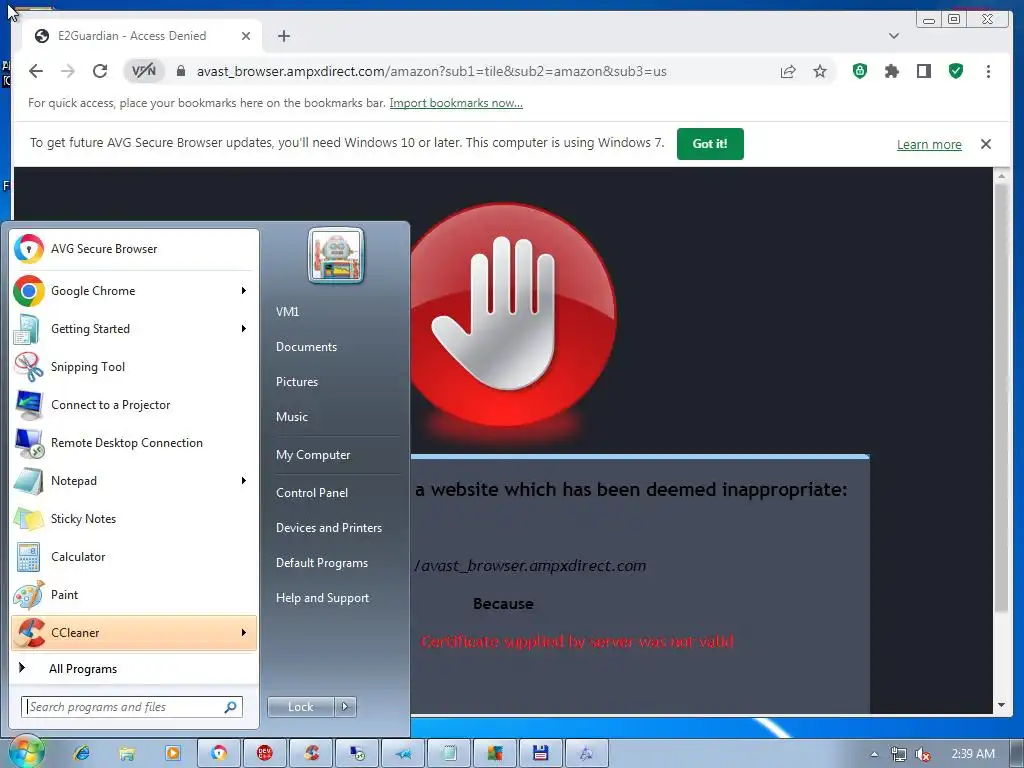The image size is (1024, 768).
Task: Open the Learn more link
Action: coord(929,144)
